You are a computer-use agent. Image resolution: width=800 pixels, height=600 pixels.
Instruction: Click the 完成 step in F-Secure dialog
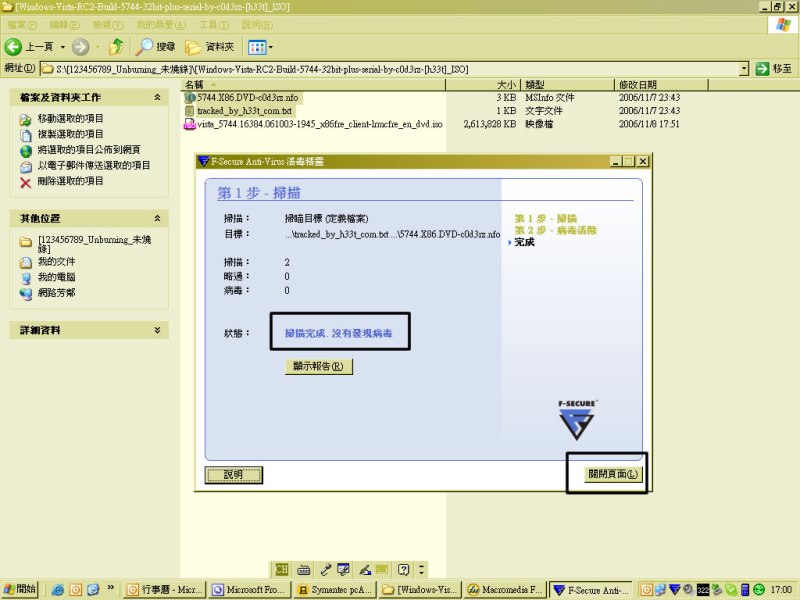(x=524, y=242)
